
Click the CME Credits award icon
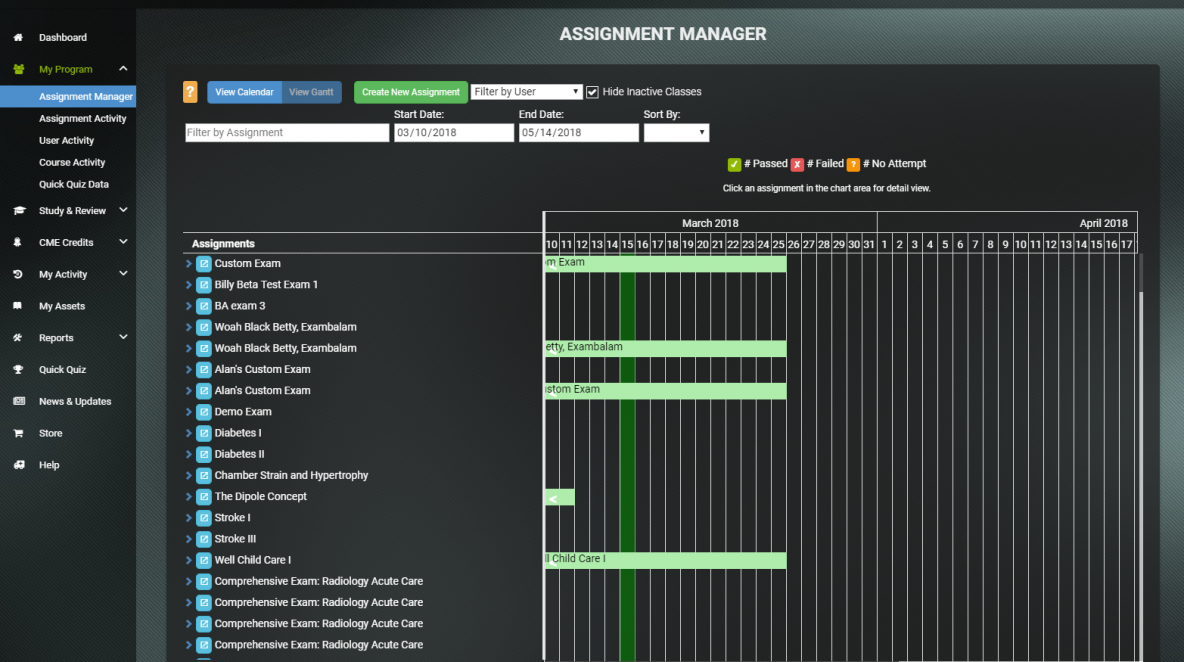(17, 242)
